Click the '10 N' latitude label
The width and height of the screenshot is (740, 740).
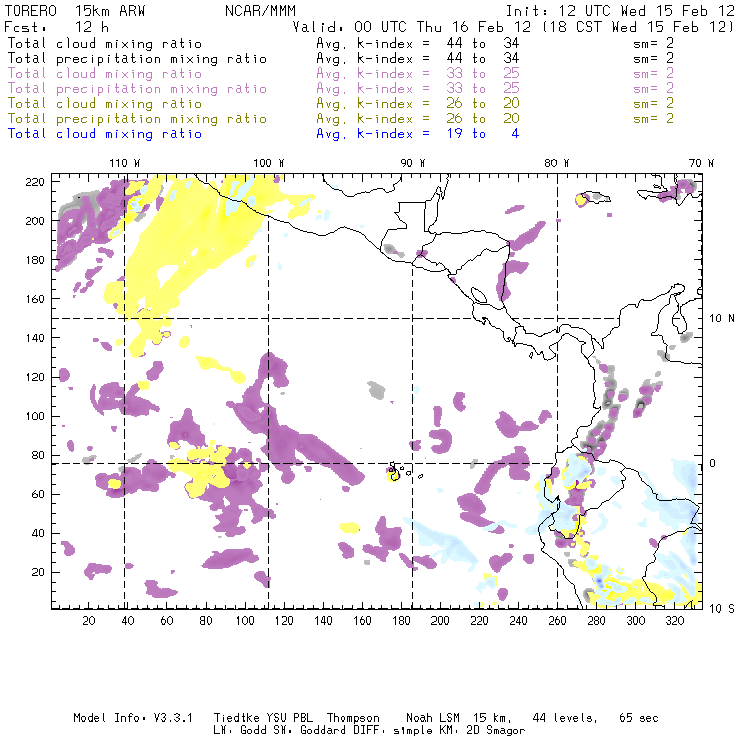722,319
